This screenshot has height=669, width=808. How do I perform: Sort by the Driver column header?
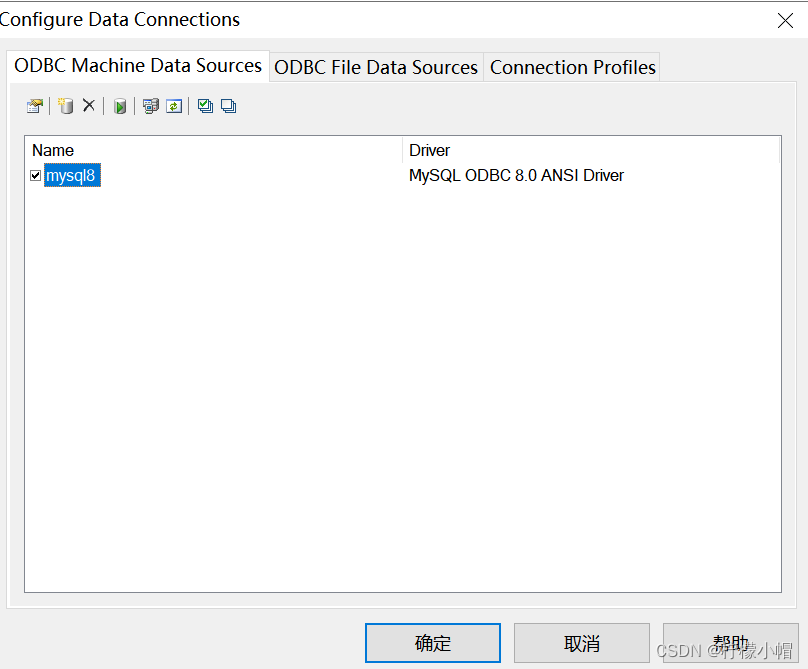tap(591, 150)
